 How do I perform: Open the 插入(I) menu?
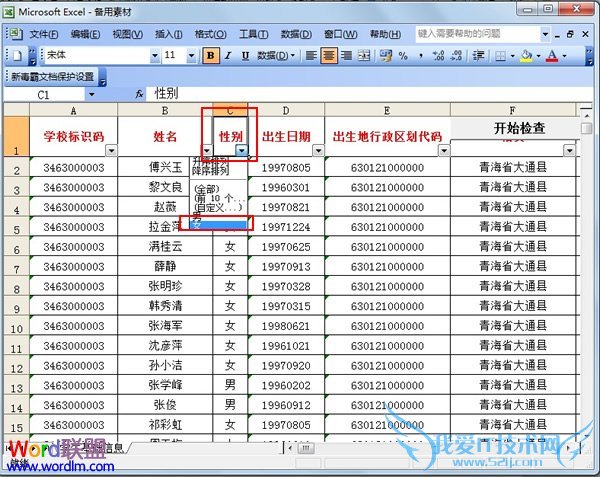168,34
